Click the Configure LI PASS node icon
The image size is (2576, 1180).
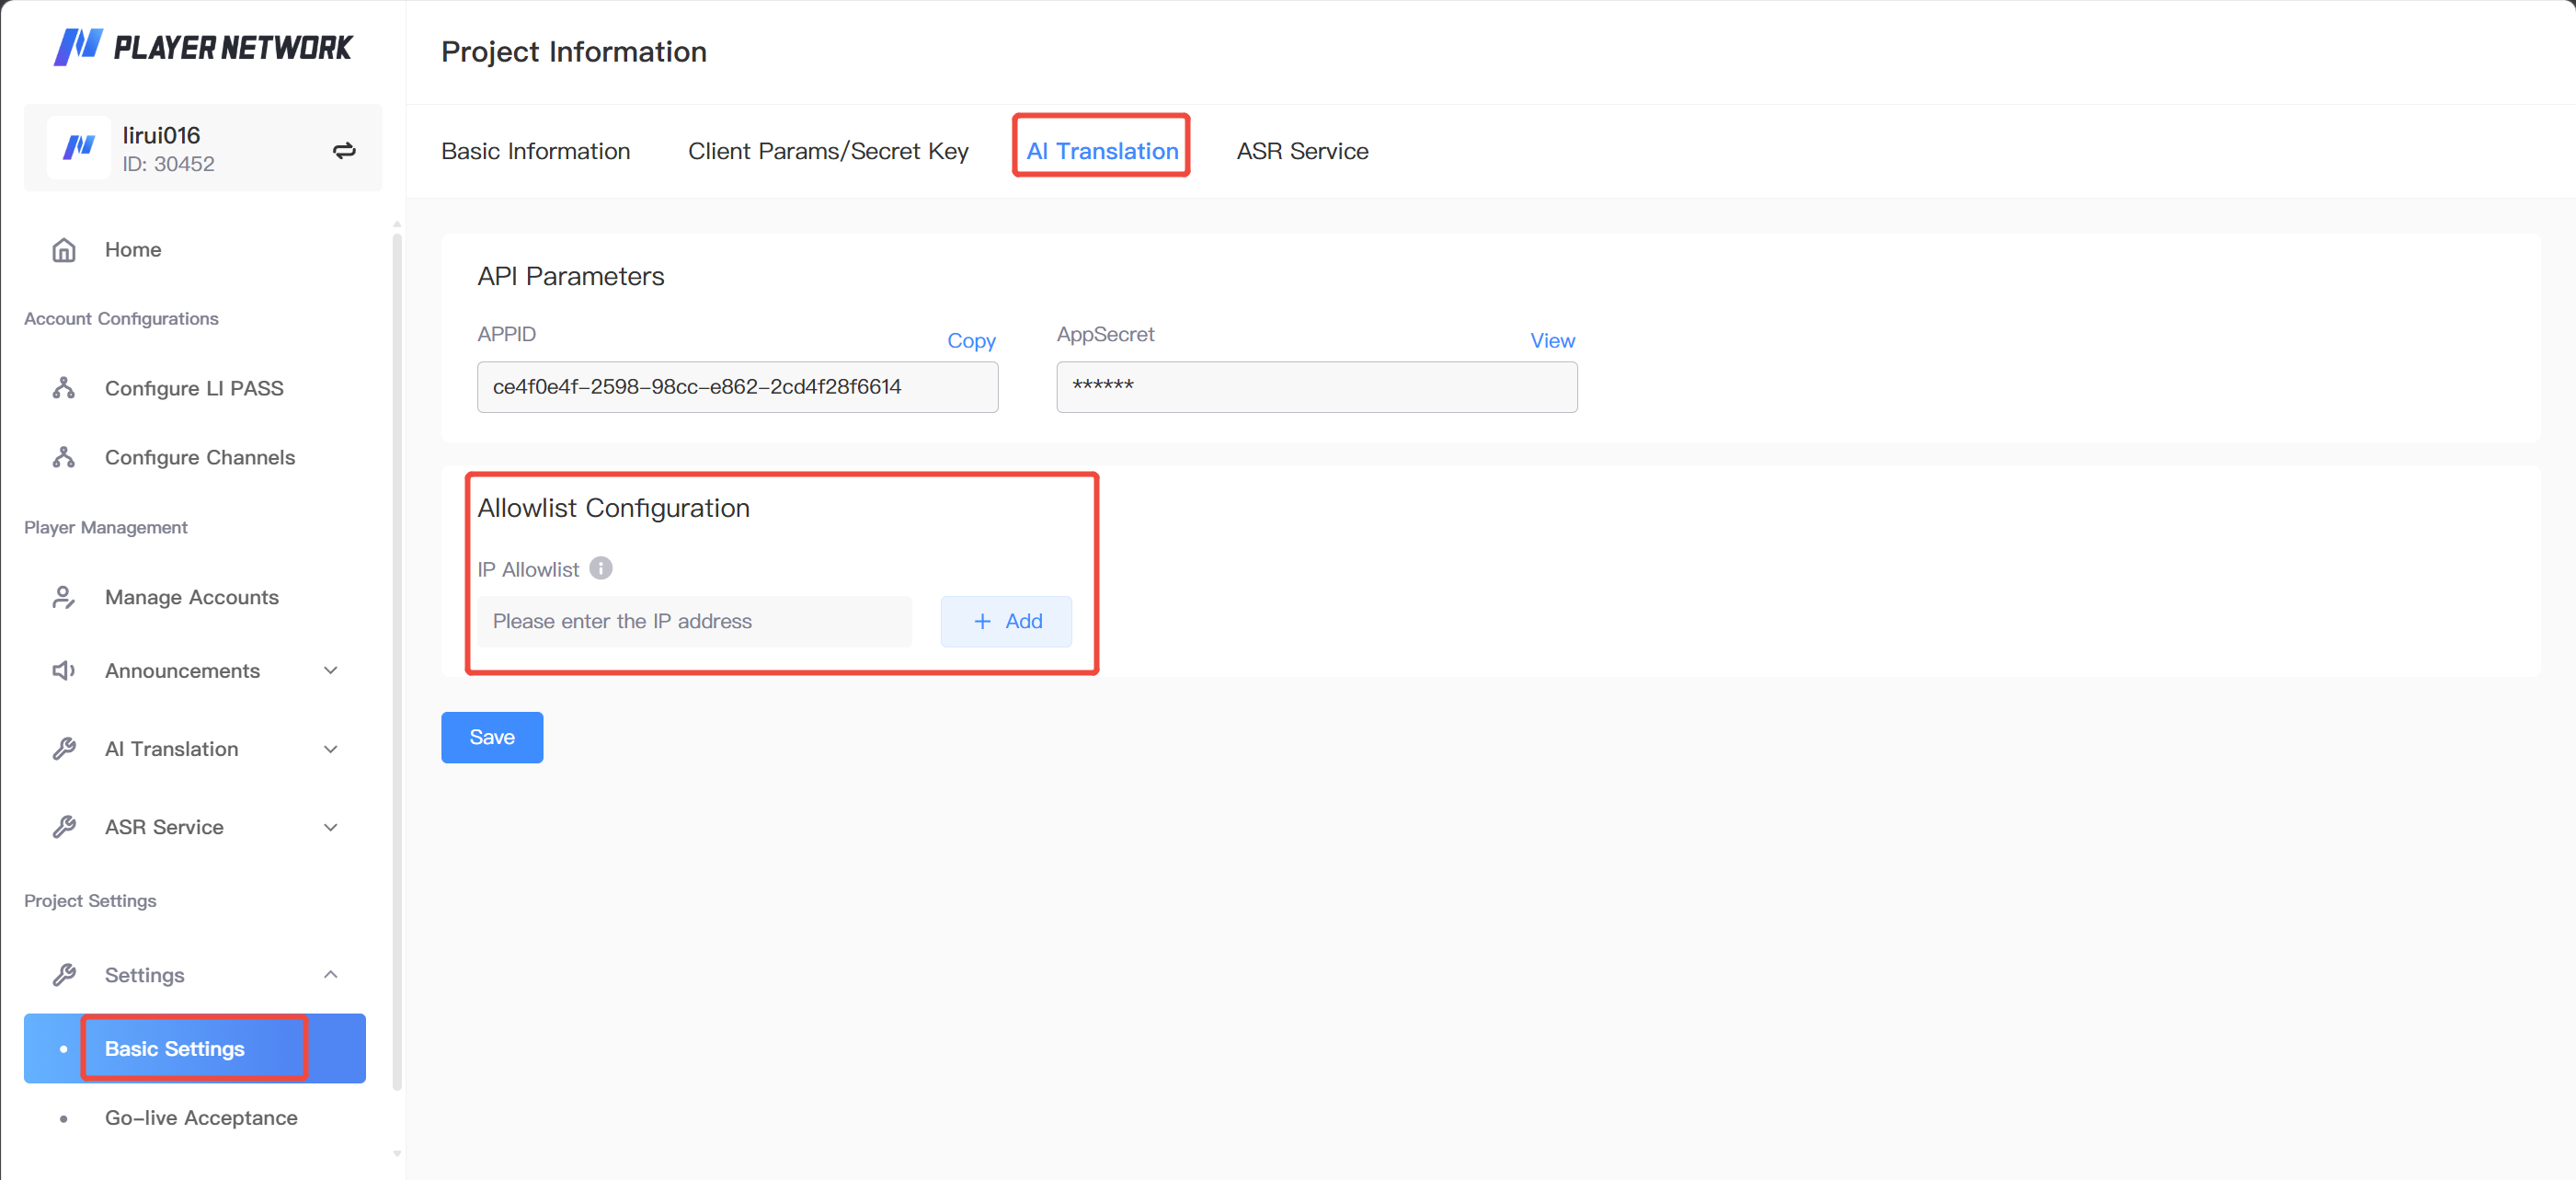[64, 388]
